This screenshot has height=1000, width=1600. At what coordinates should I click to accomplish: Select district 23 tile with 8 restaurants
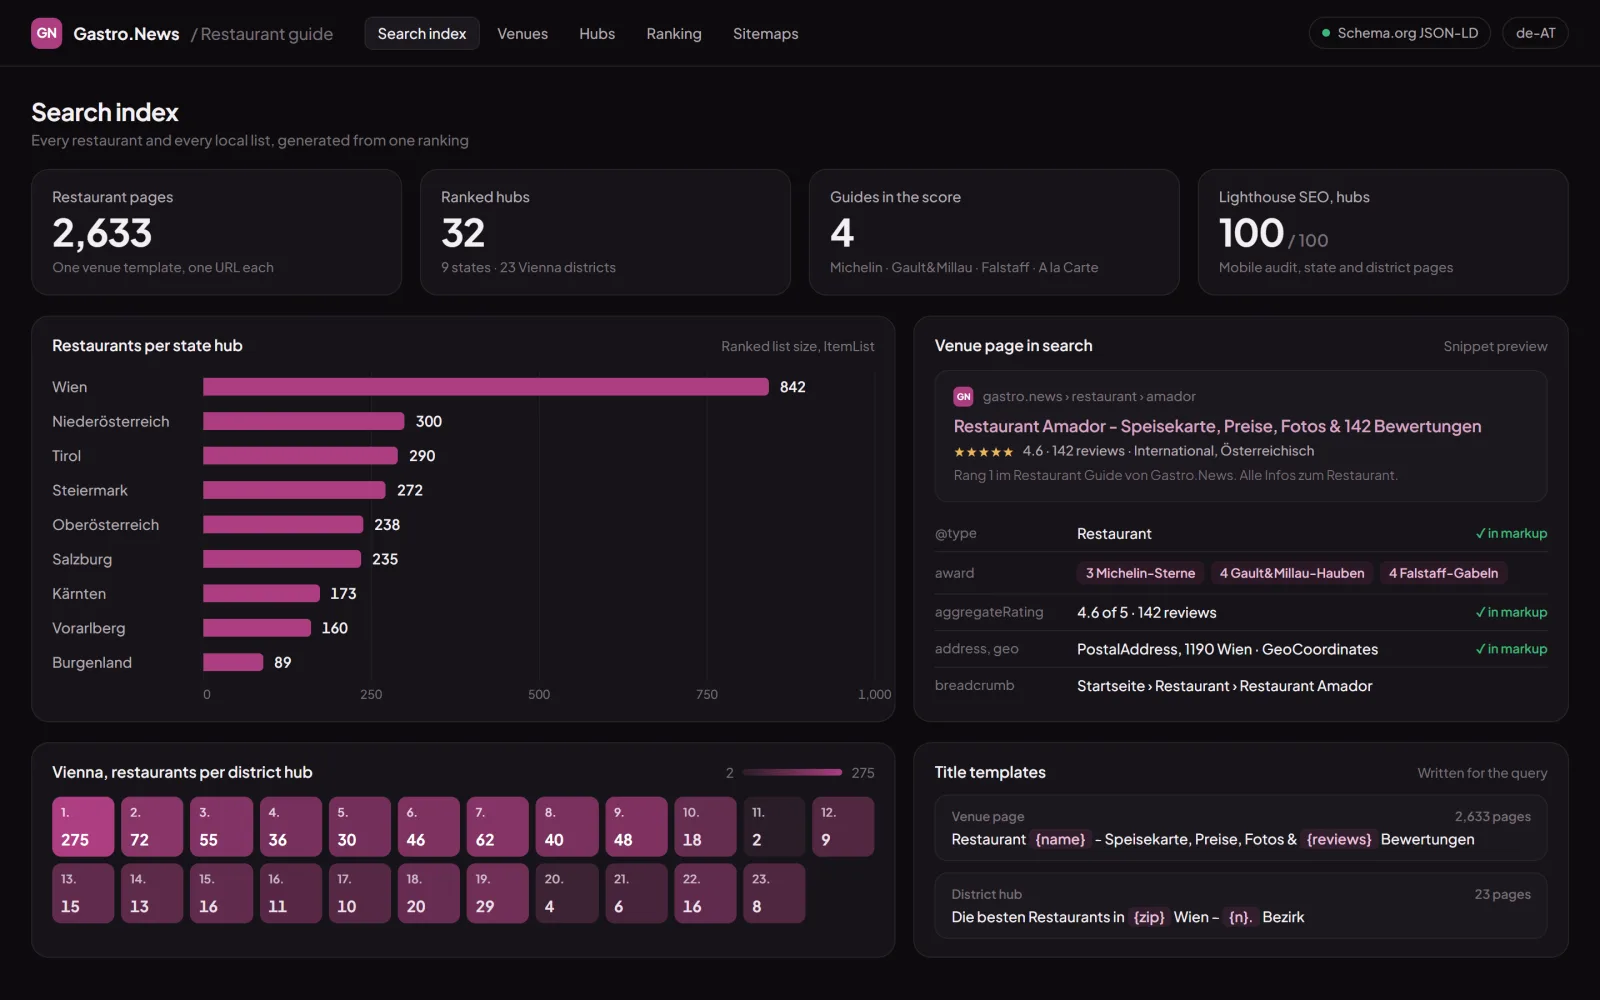coord(773,893)
